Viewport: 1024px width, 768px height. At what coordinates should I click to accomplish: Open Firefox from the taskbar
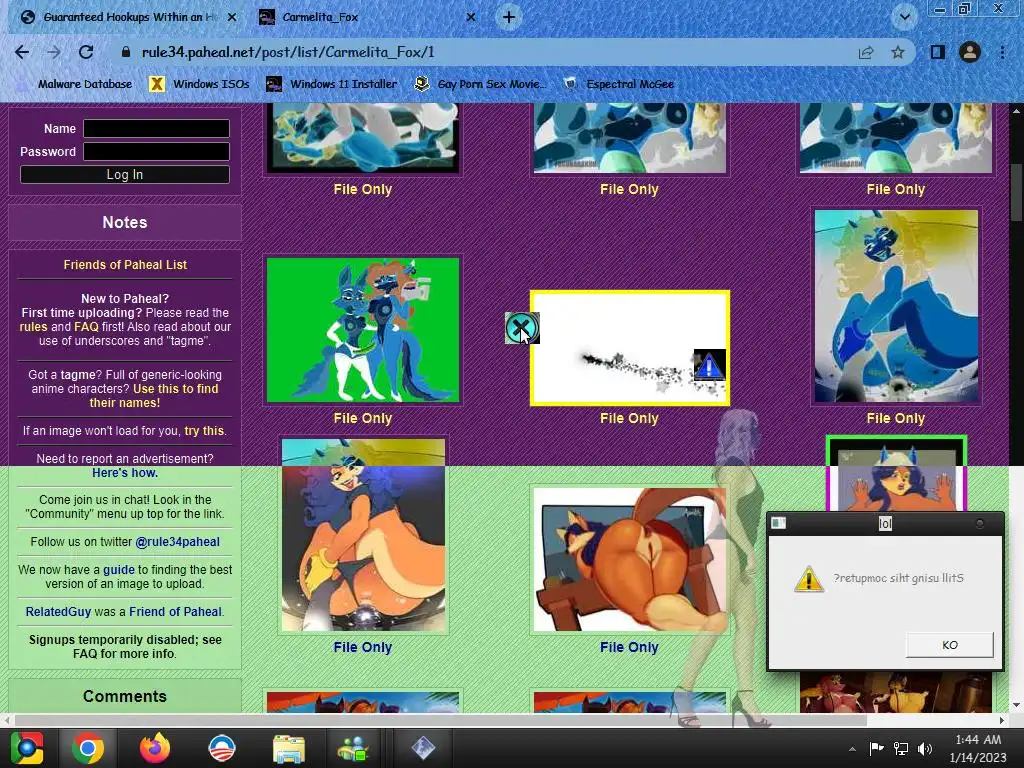point(155,748)
